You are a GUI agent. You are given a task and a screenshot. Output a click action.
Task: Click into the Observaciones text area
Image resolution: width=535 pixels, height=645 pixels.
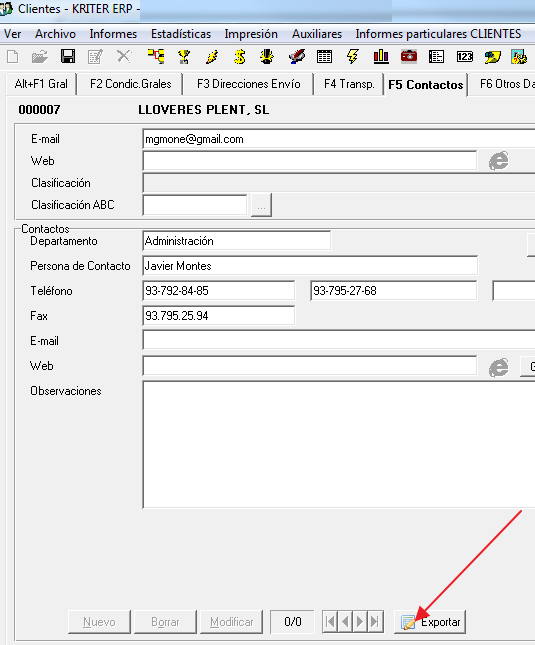click(339, 445)
